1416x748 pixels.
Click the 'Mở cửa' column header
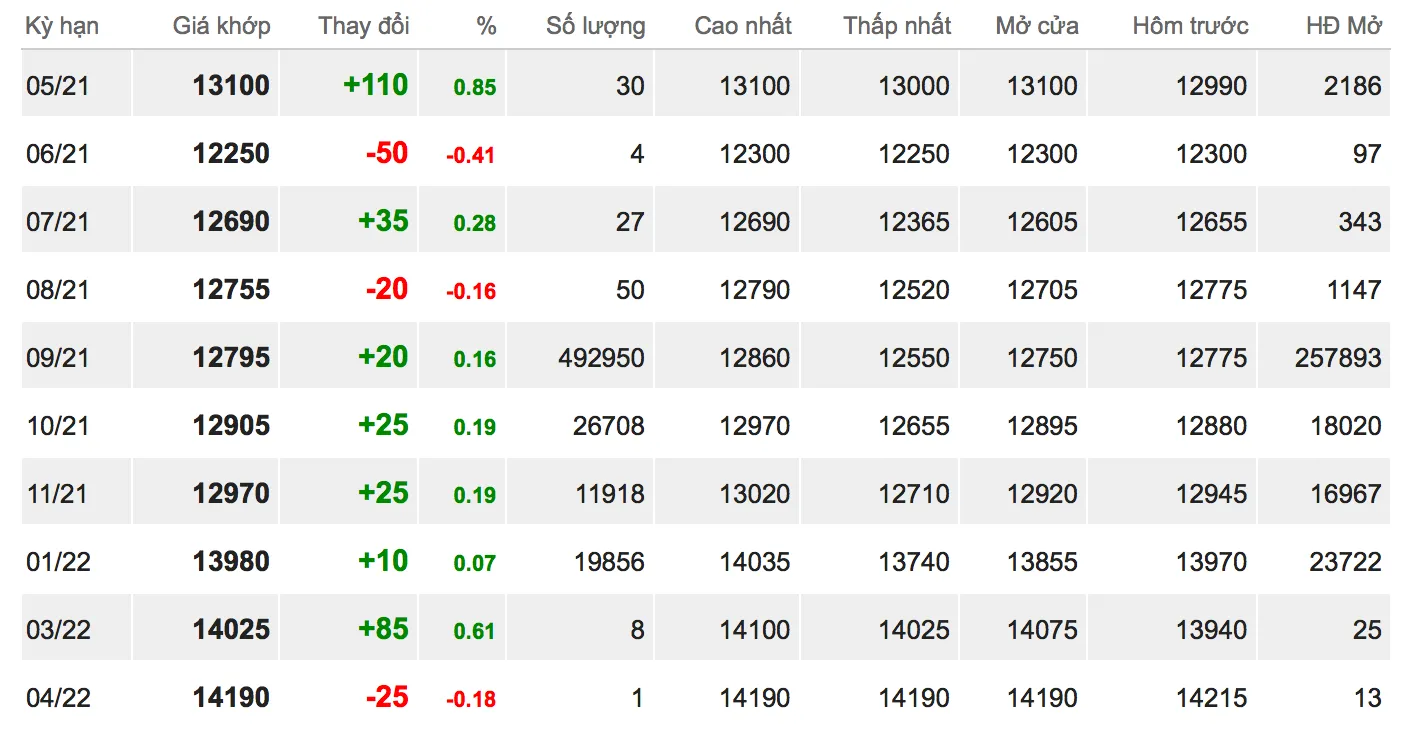click(1037, 26)
